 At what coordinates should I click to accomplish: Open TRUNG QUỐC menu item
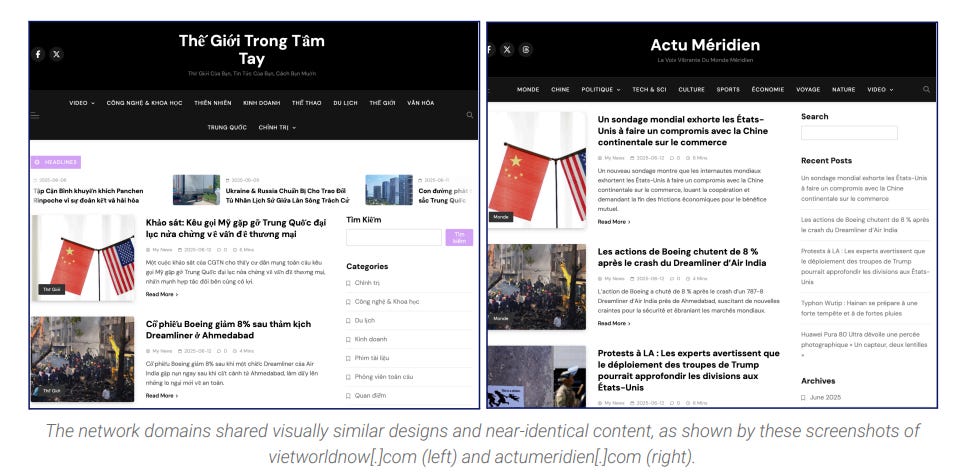point(227,128)
